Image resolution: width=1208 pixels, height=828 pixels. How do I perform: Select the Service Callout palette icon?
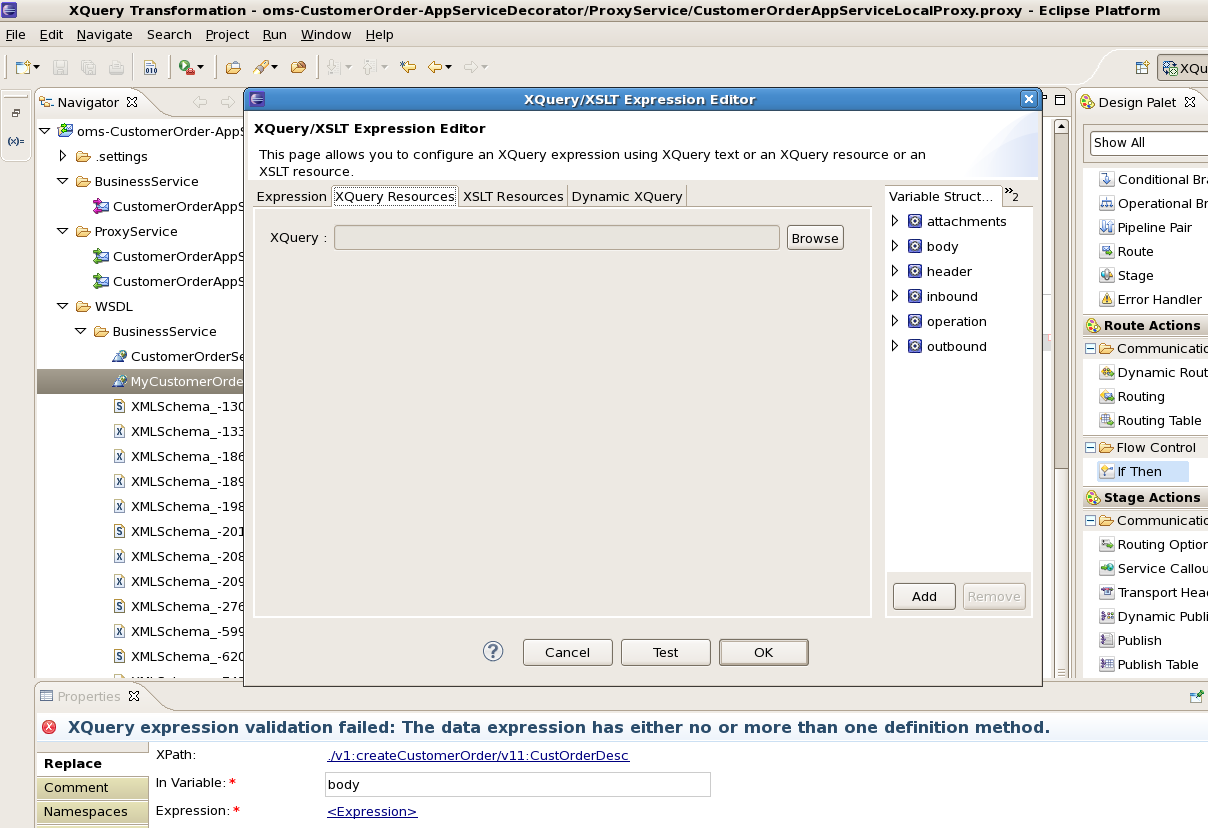1107,568
